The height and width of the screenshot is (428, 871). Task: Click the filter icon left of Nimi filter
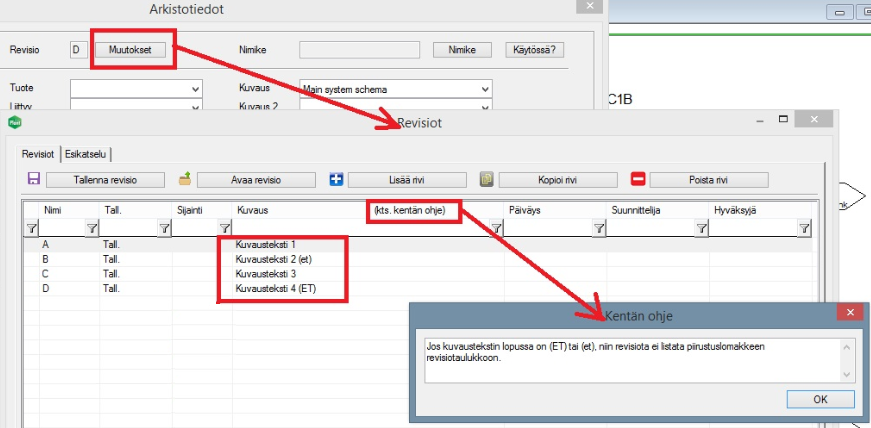click(31, 228)
